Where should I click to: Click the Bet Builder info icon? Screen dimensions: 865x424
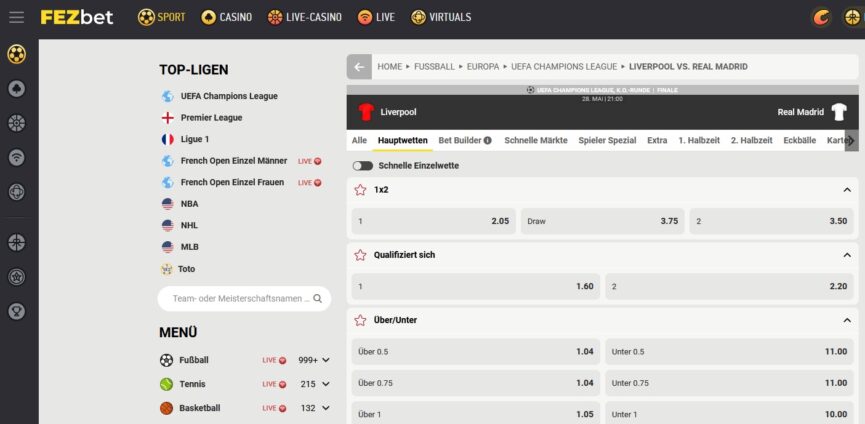[x=488, y=141]
